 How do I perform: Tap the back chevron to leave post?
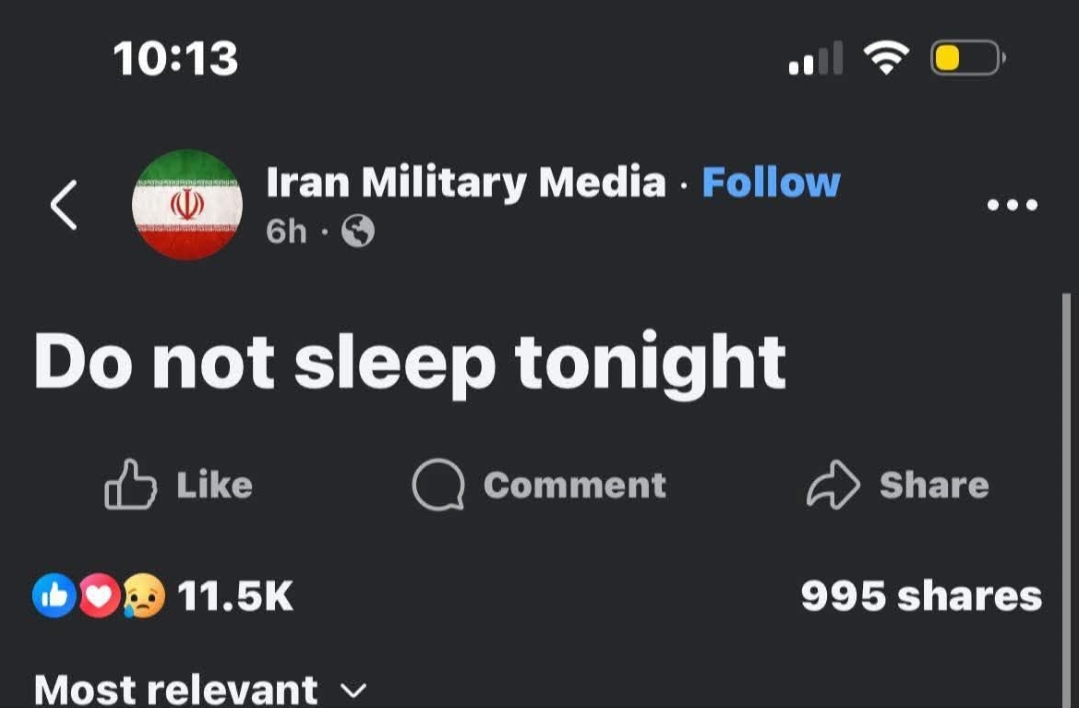(x=63, y=205)
